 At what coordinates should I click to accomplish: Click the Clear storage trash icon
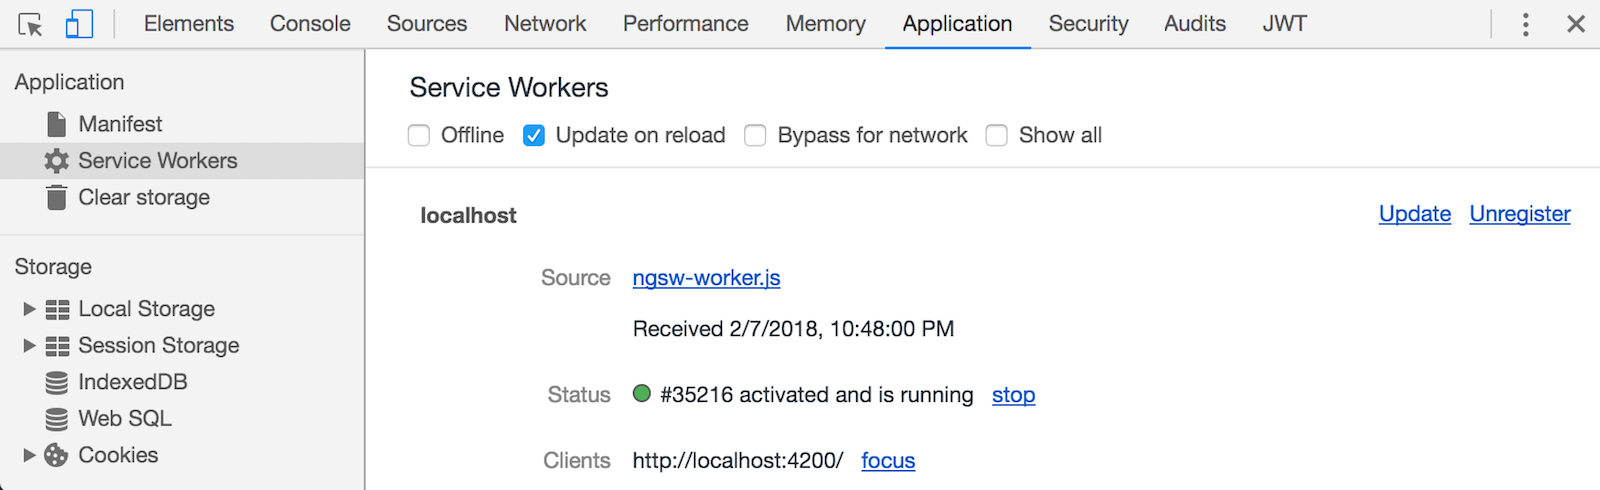(x=57, y=198)
